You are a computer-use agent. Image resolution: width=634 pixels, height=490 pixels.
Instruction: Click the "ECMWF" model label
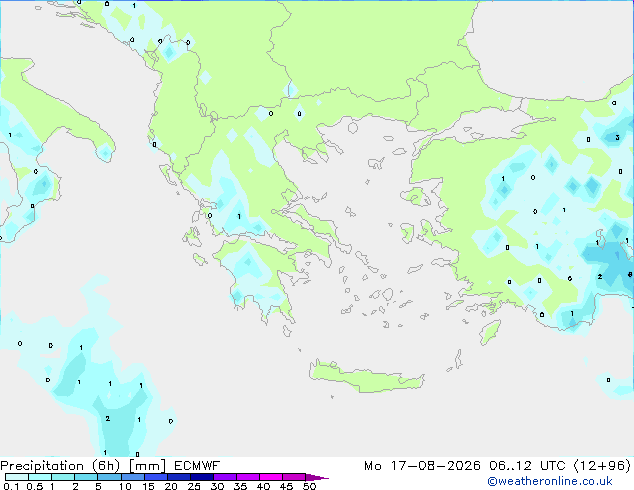197,466
